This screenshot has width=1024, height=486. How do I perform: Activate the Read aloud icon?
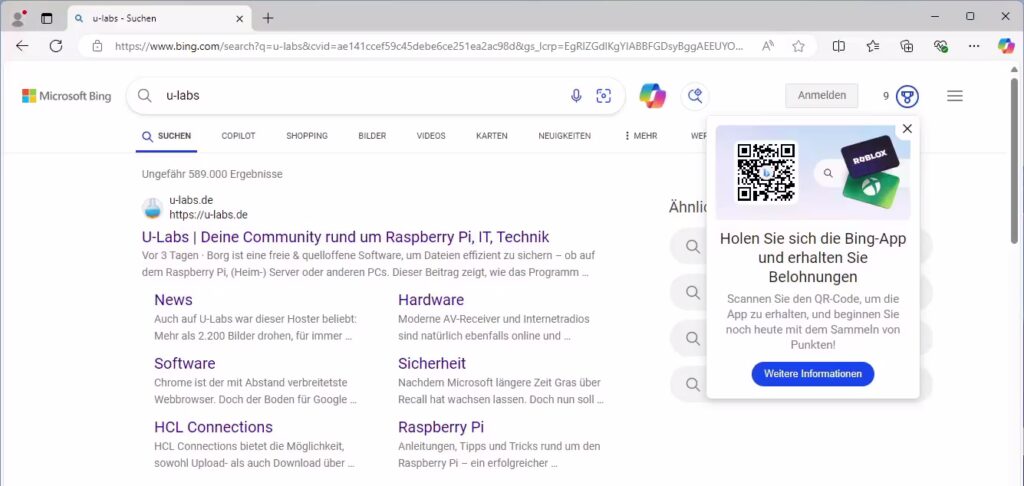click(x=768, y=46)
